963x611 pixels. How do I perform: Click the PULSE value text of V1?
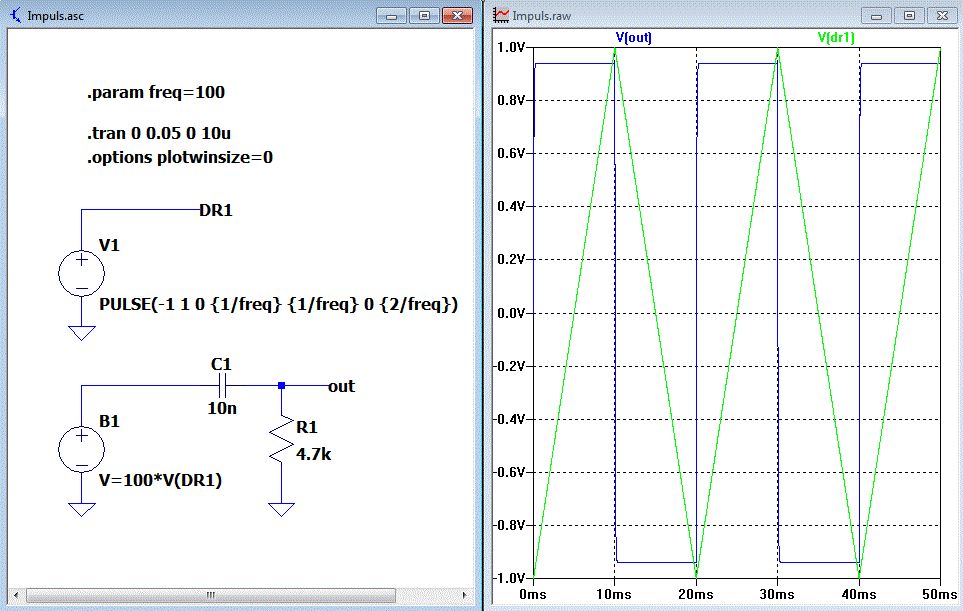click(279, 304)
